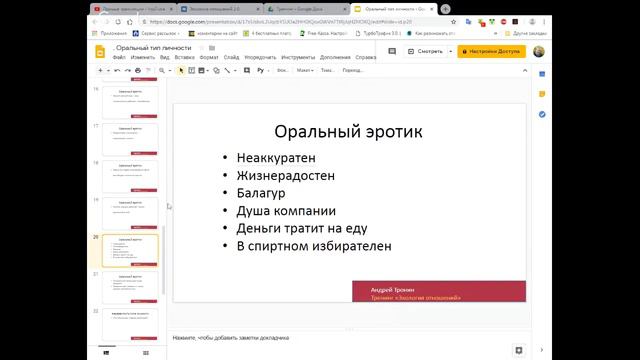Select slide 22 thumbnail
The width and height of the screenshot is (640, 360).
[130, 325]
